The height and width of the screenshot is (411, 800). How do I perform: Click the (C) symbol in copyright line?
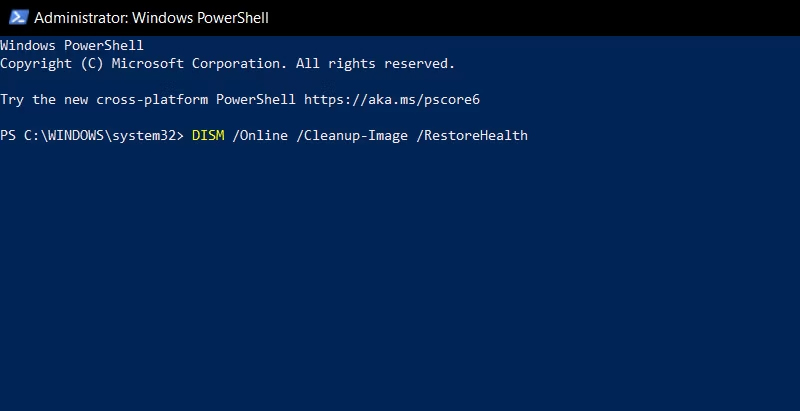92,64
